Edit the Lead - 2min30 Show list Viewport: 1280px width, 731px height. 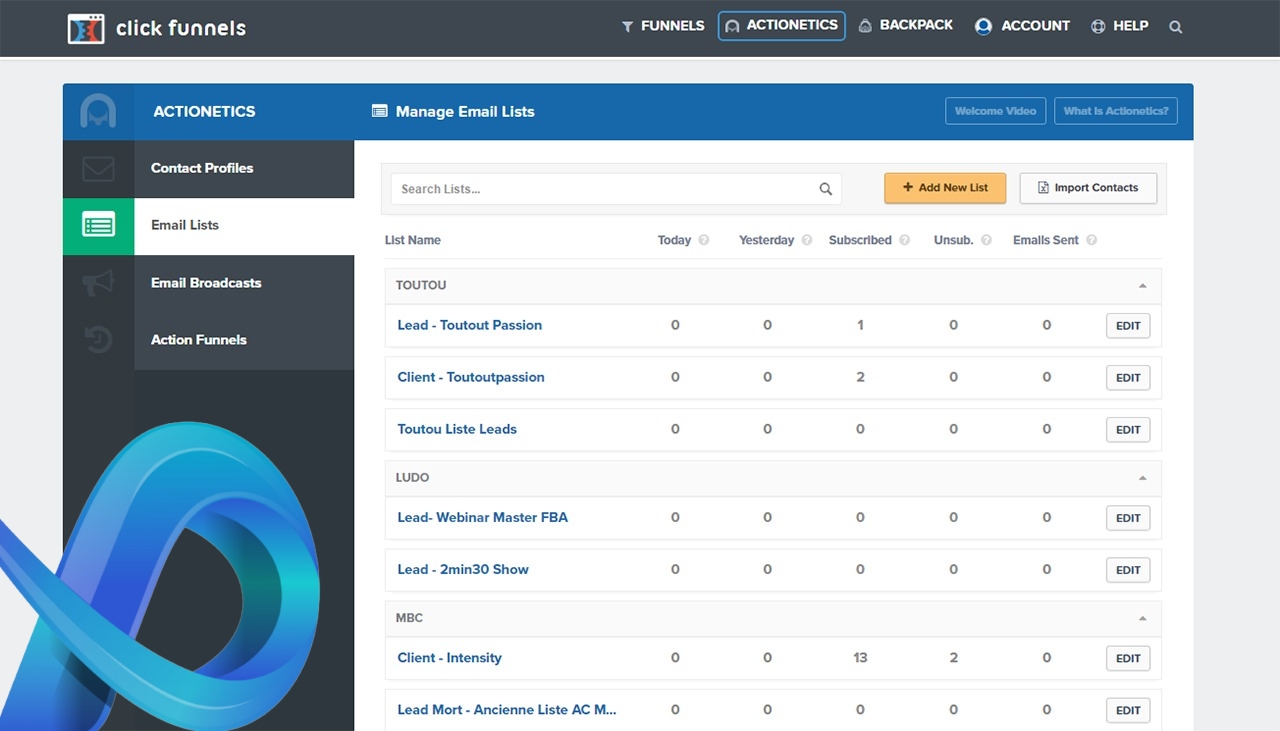click(x=1128, y=570)
